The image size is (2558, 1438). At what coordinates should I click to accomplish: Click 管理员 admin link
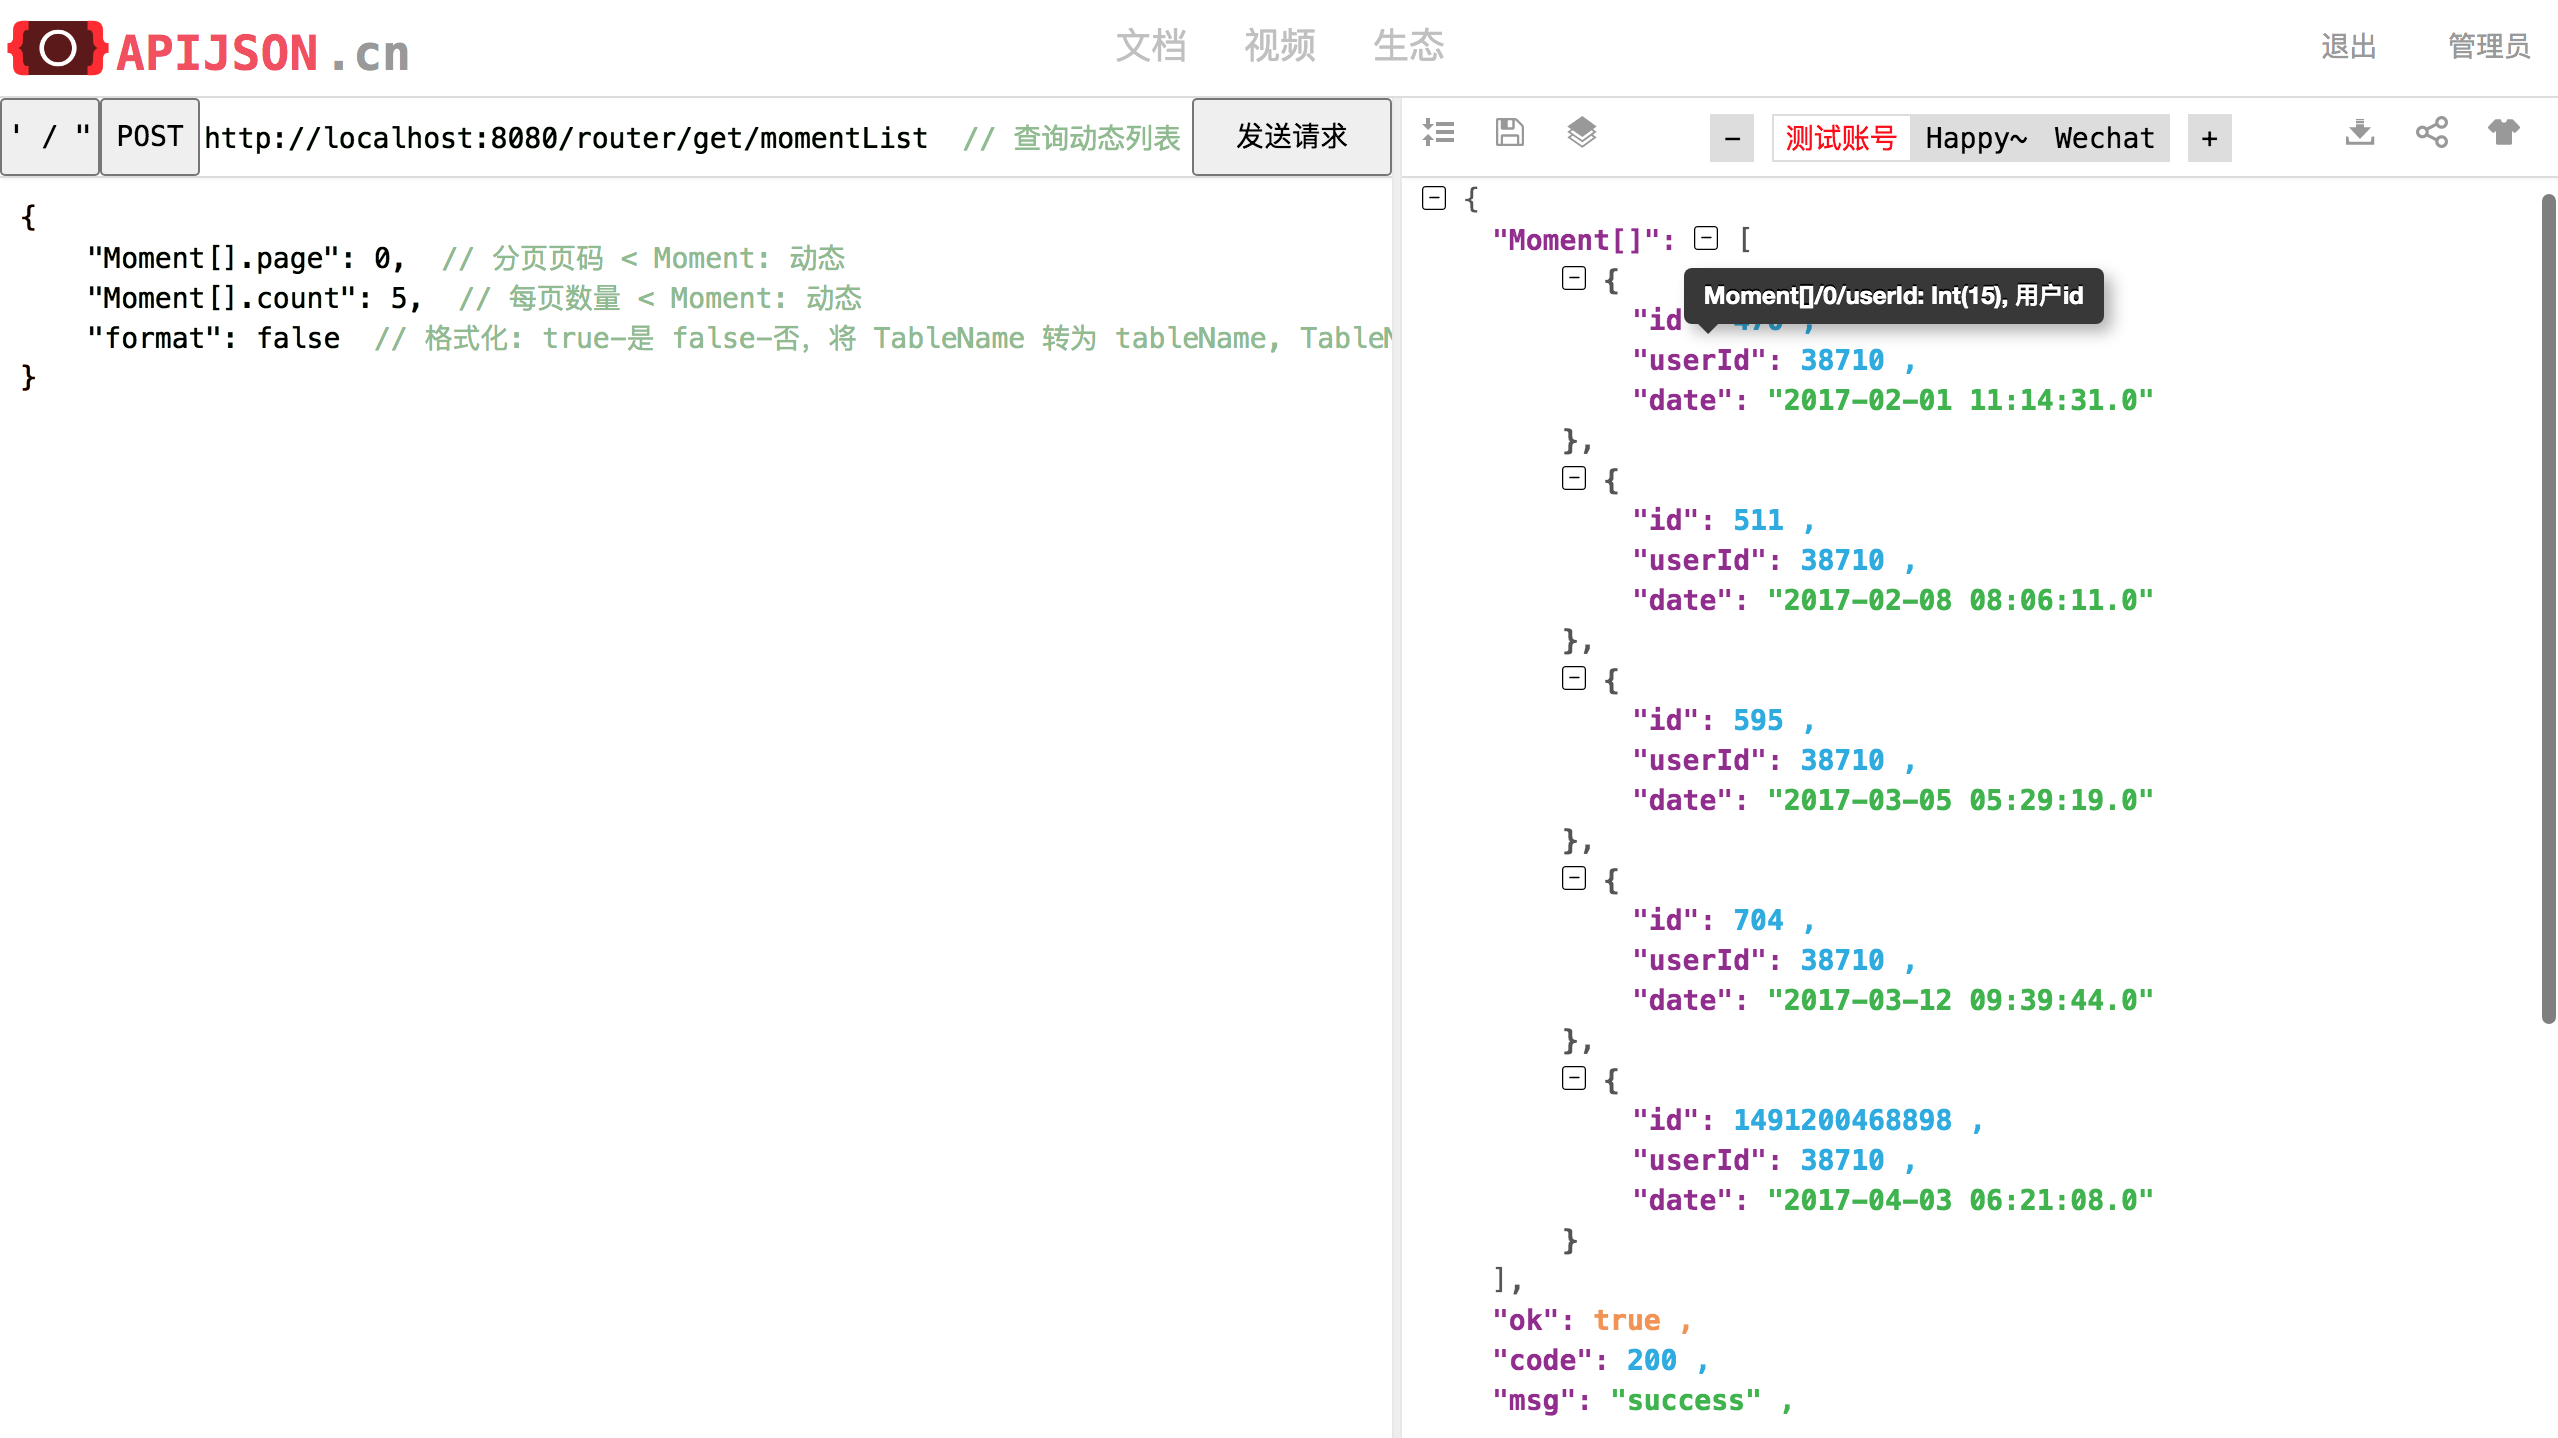coord(2489,46)
